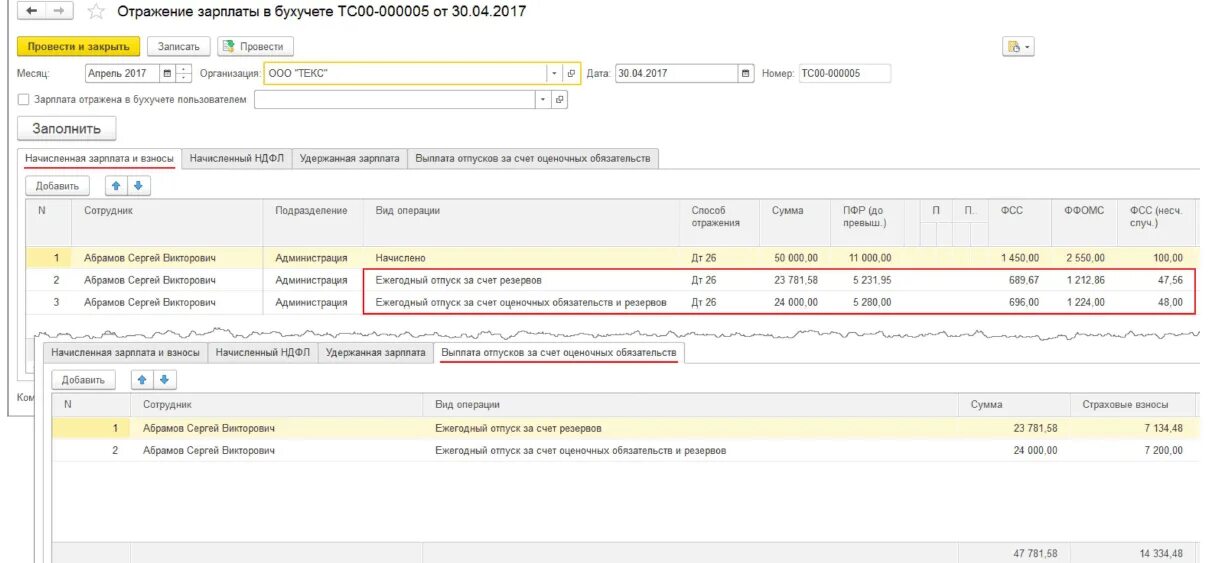Adjust month using the stepper arrows
Viewport: 1218px width, 563px height.
click(183, 73)
